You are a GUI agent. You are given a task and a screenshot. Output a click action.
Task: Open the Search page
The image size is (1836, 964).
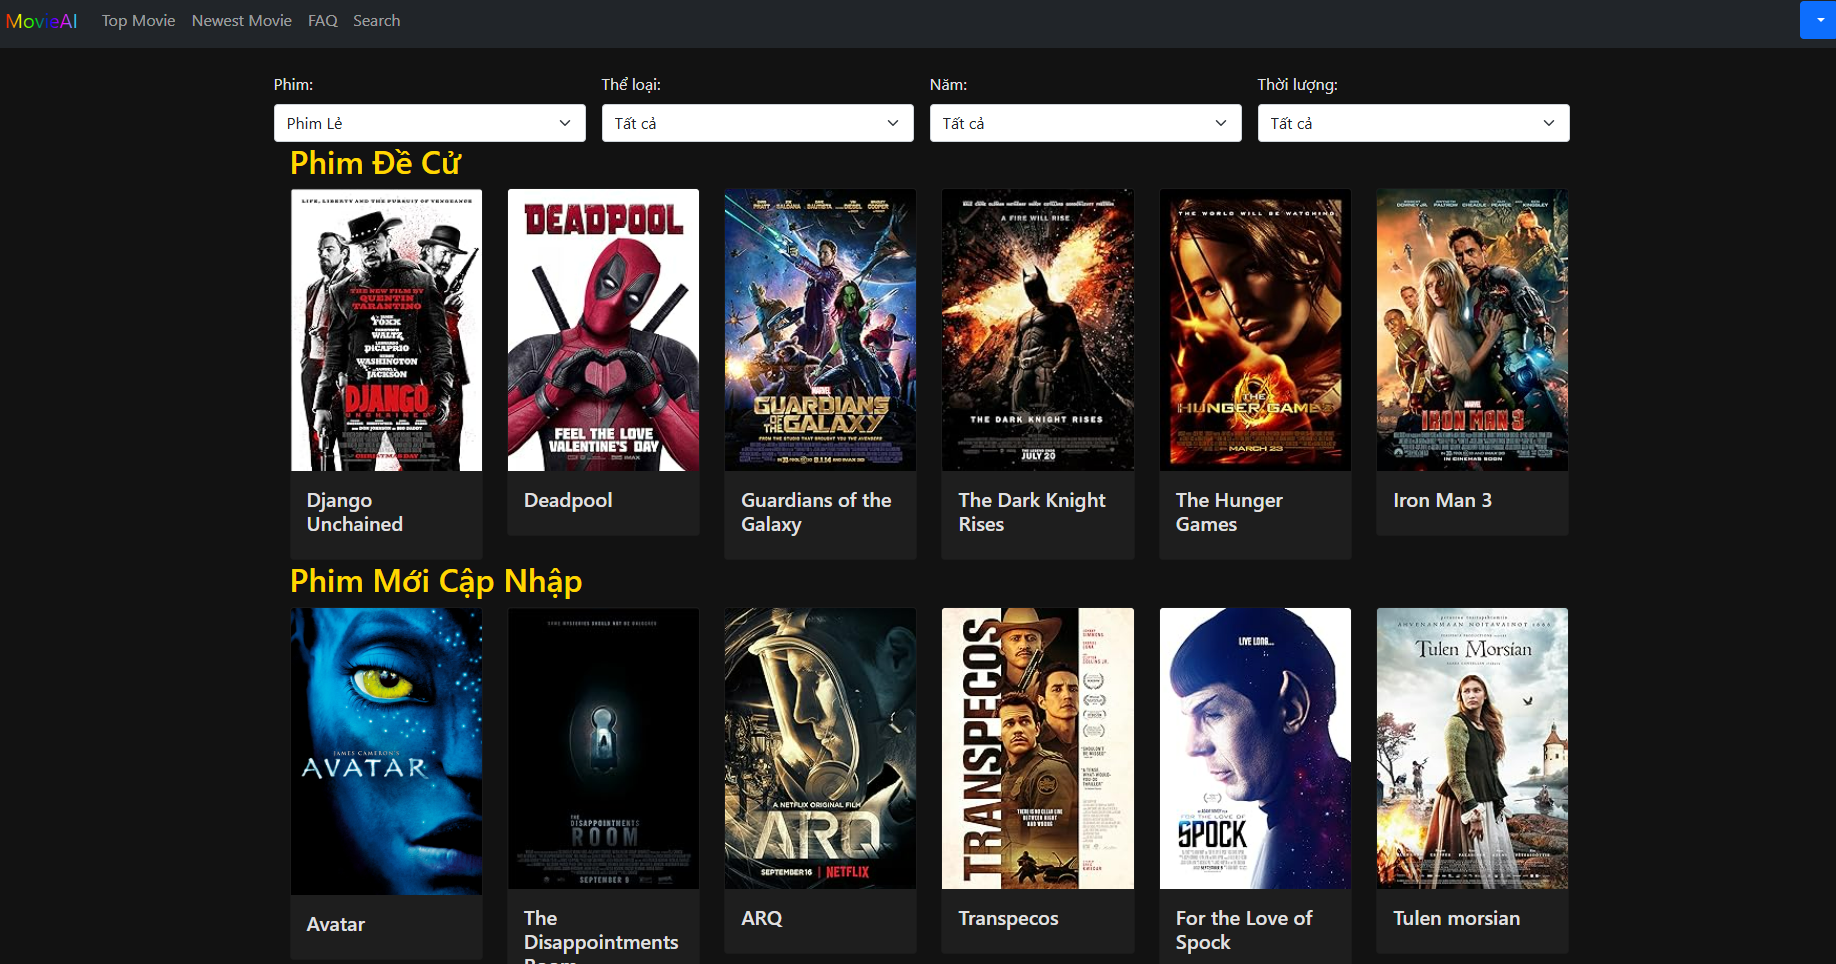tap(376, 21)
